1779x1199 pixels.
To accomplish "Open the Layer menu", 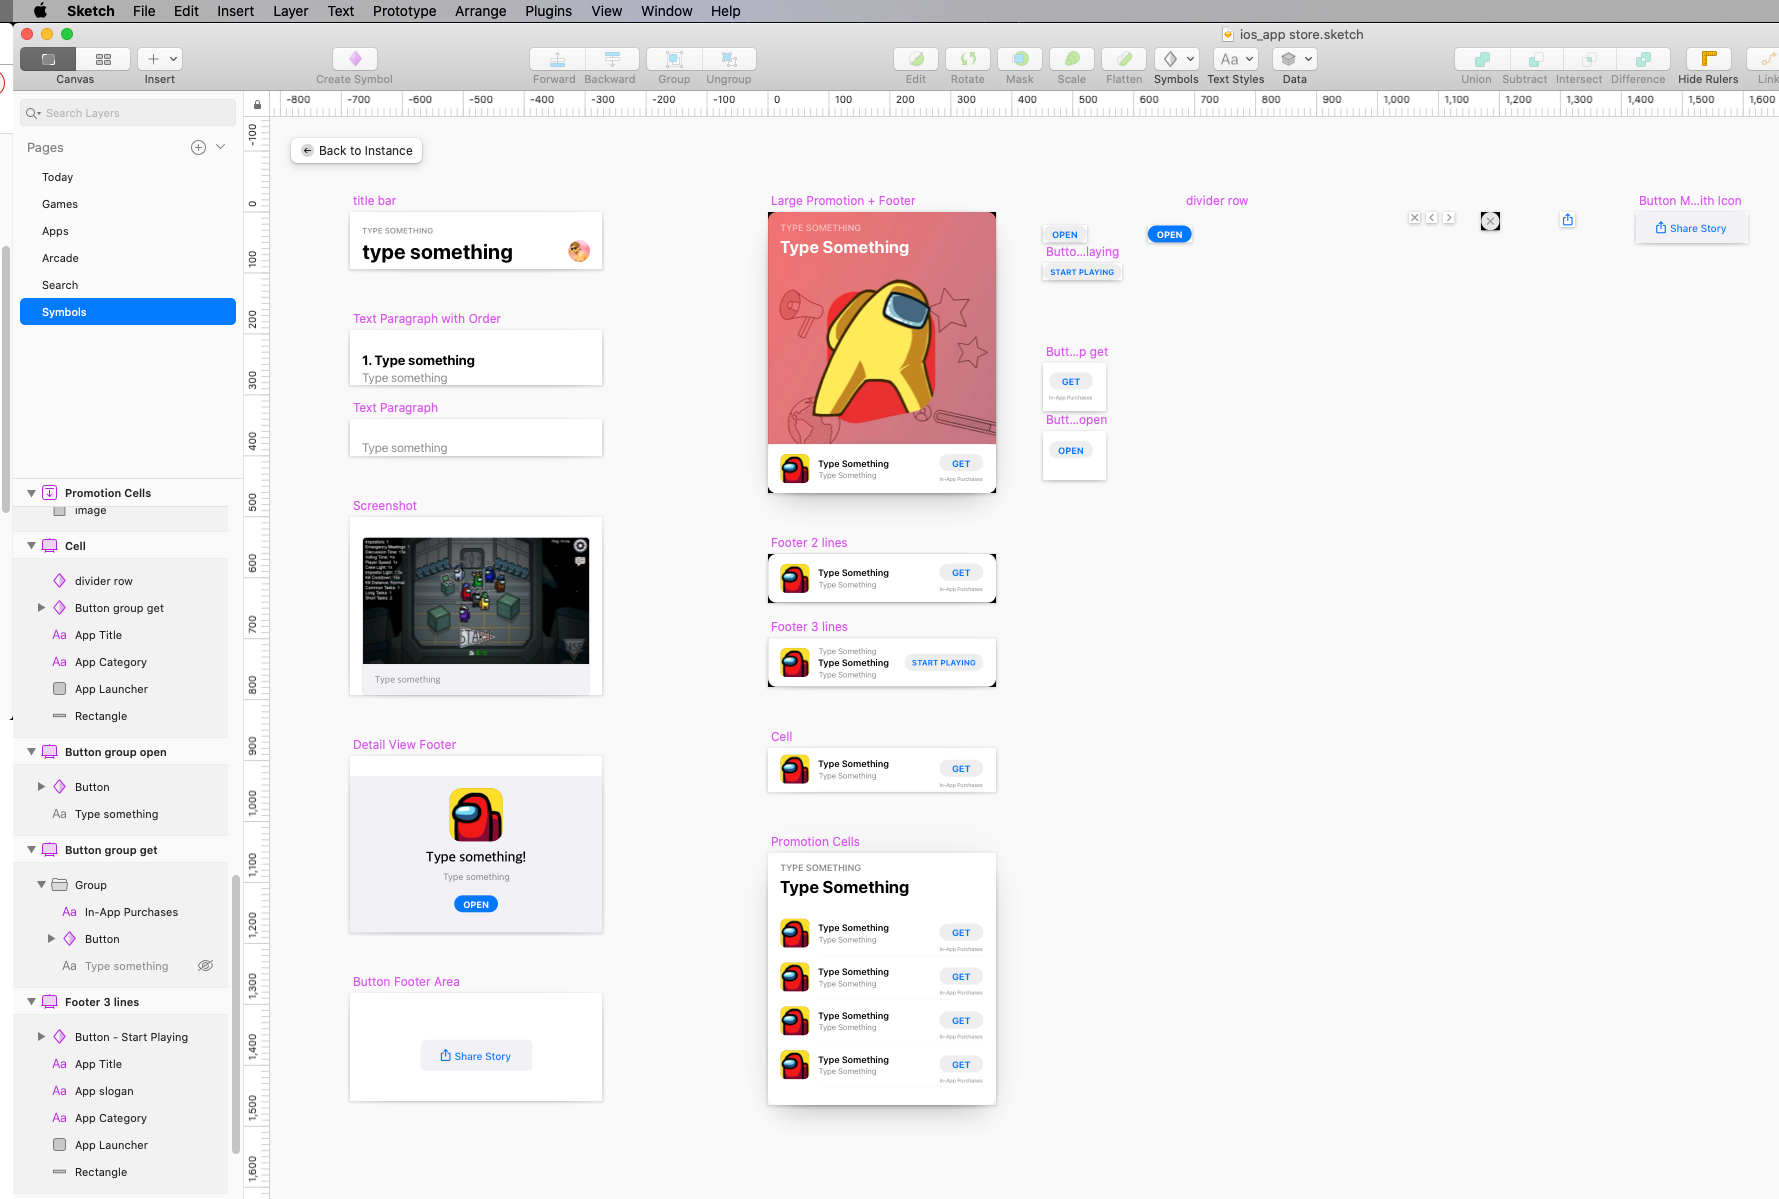I will click(x=291, y=11).
